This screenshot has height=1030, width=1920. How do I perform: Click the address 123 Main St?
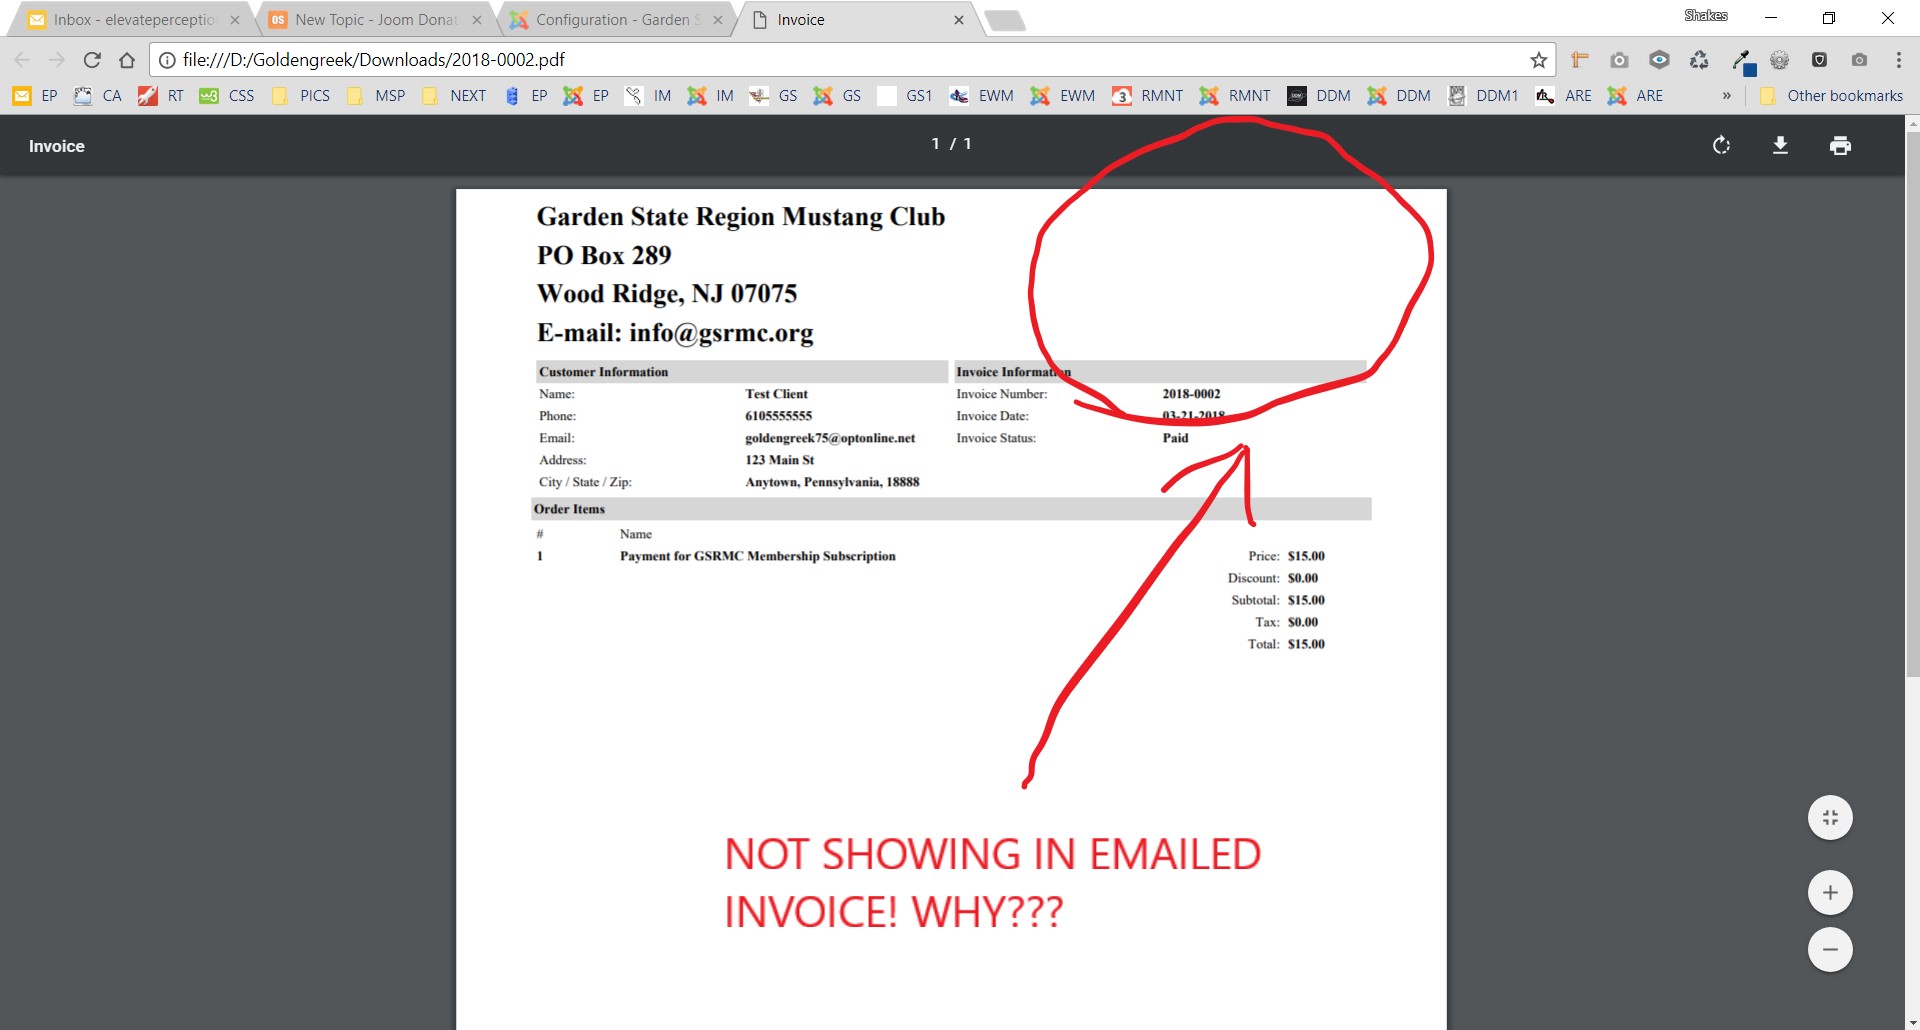779,460
